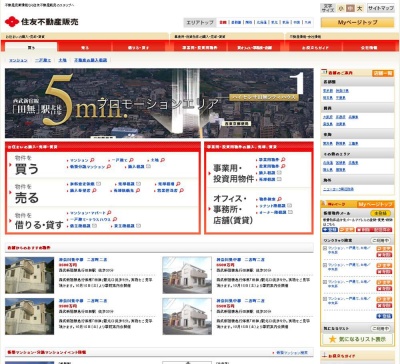Set text size to 小
Viewport: 400px width, 364px height.
341,8
